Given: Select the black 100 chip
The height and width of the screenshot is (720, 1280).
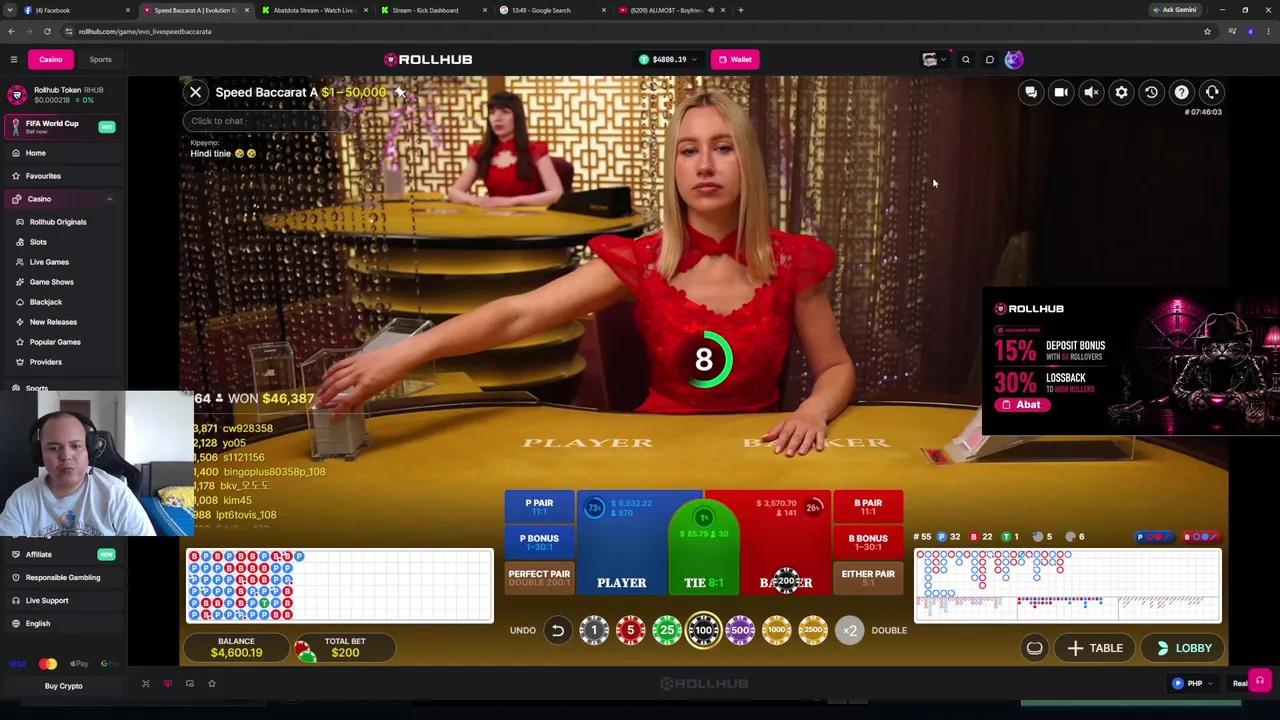Looking at the screenshot, I should click(704, 630).
